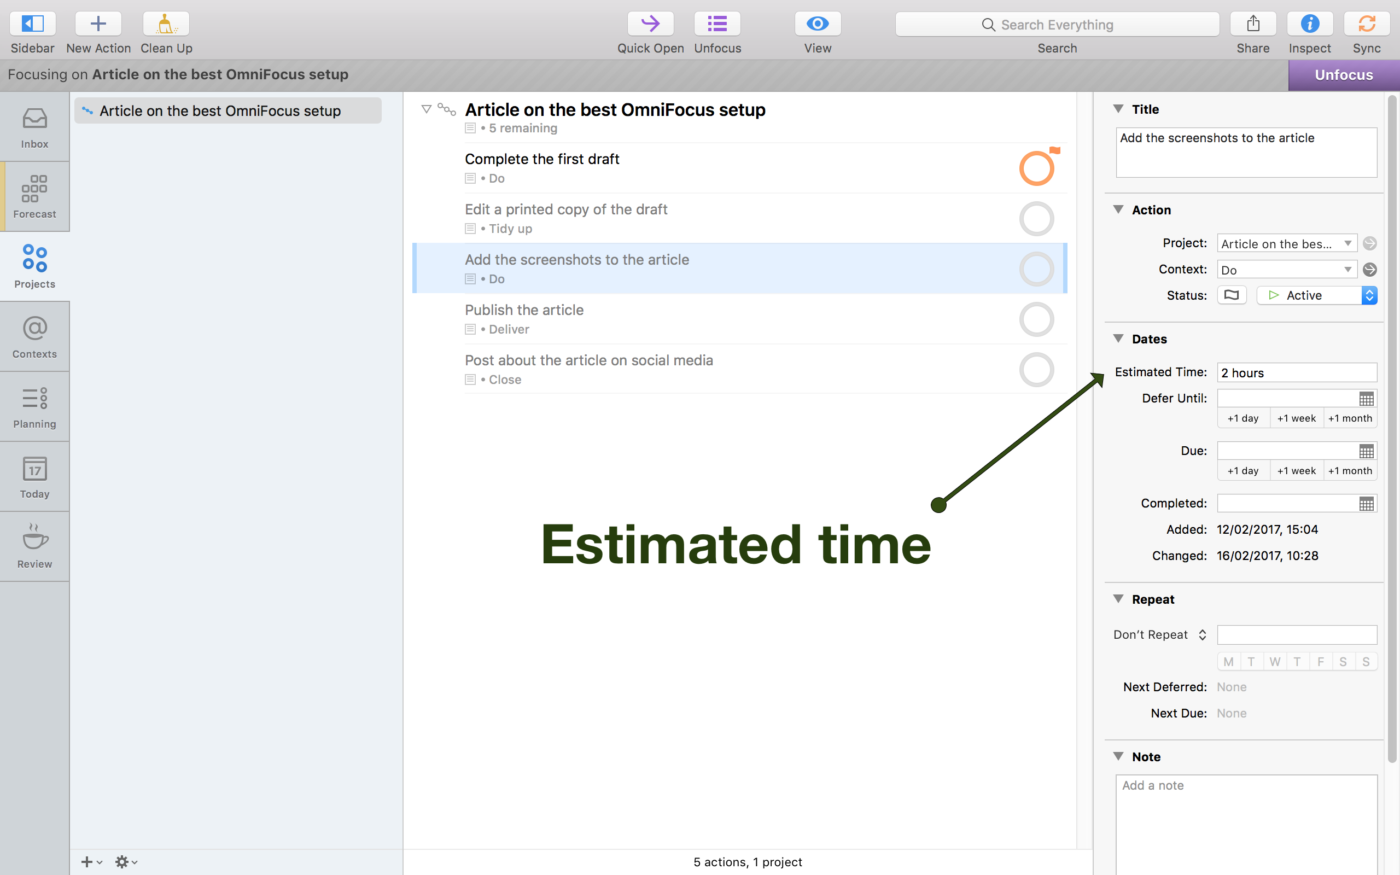
Task: Click the Title text field in inspector
Action: [x=1246, y=152]
